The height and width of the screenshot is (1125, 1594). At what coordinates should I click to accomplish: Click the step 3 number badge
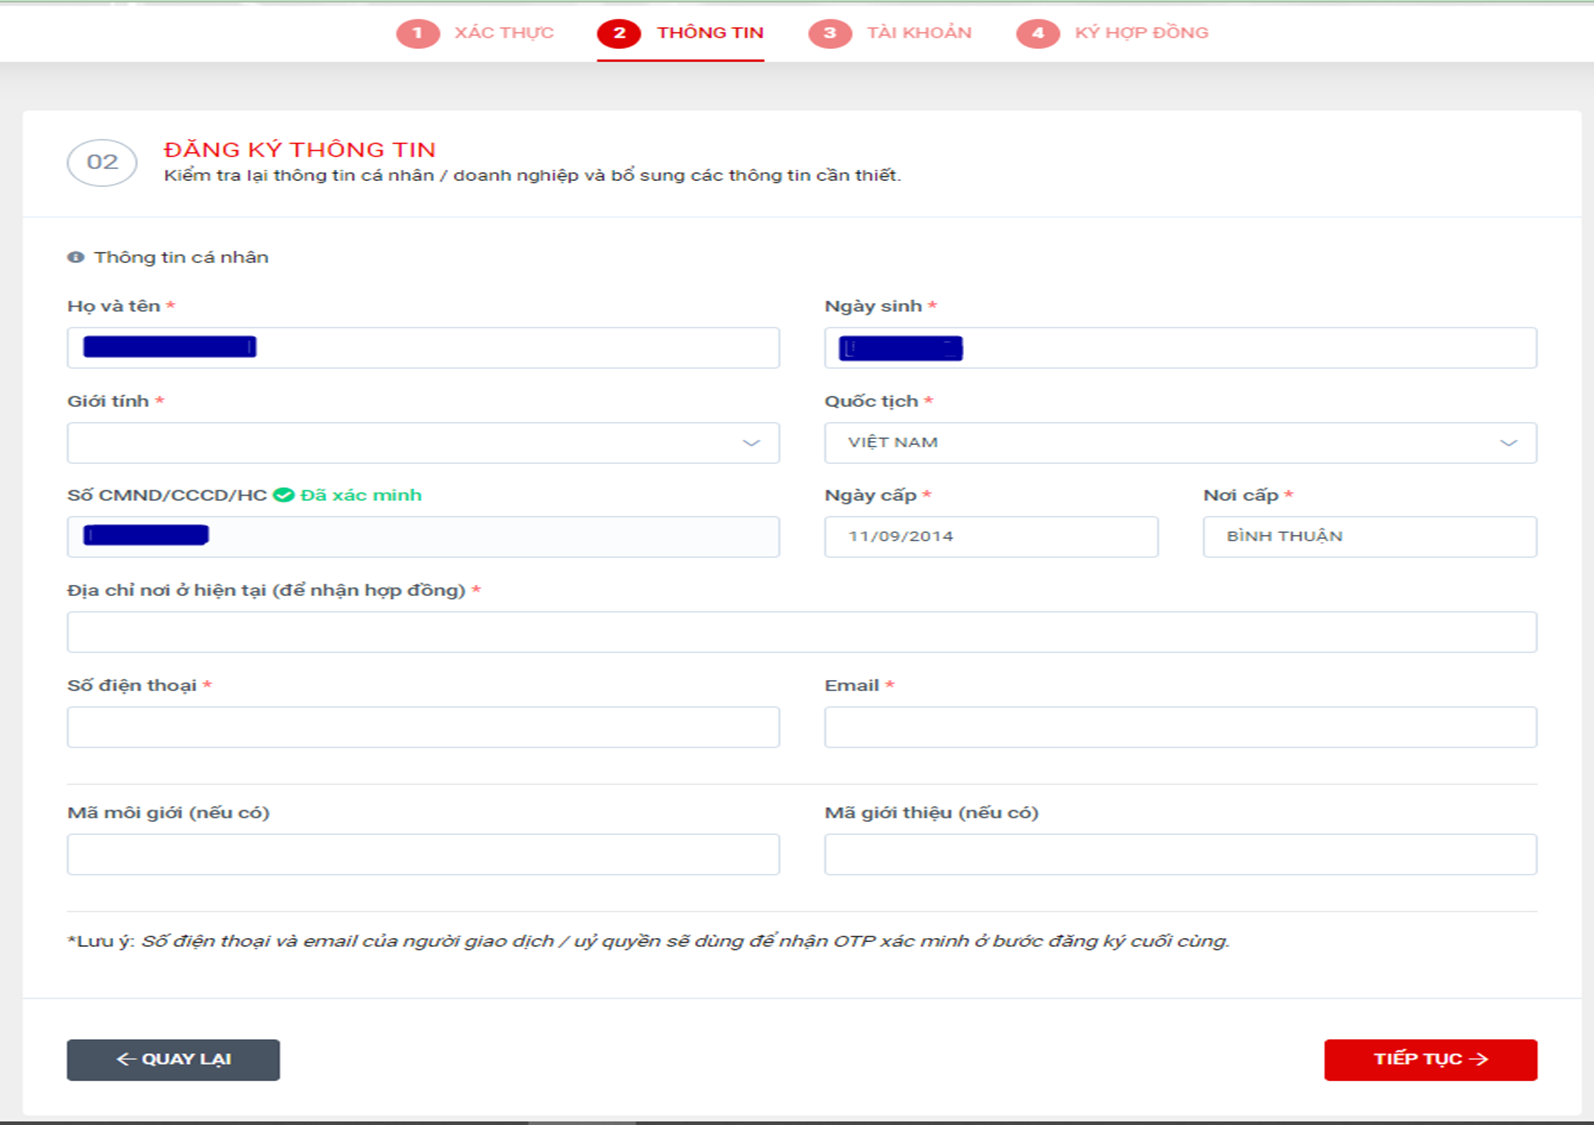[x=829, y=33]
